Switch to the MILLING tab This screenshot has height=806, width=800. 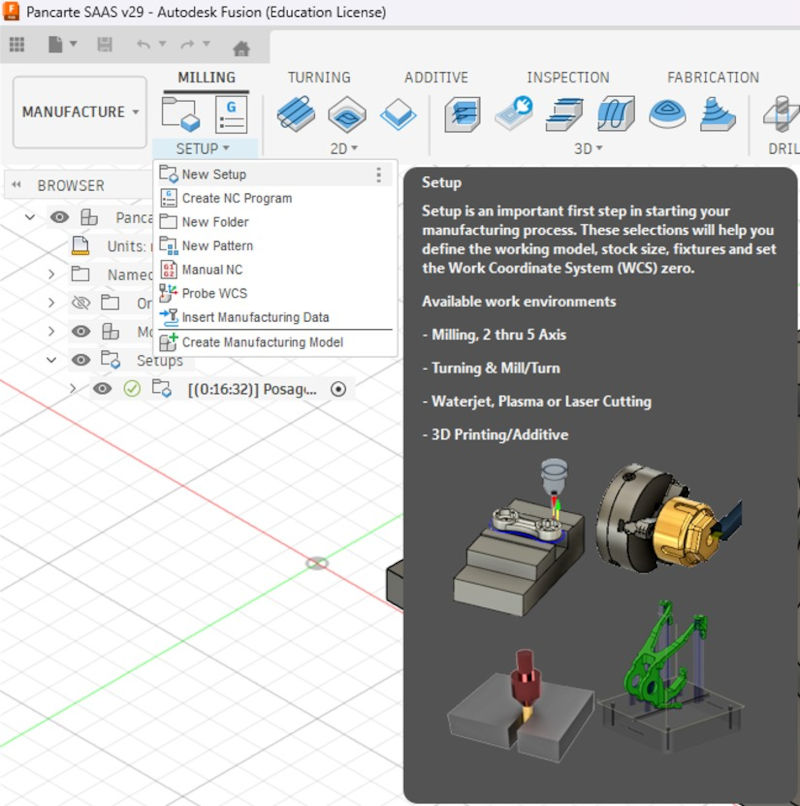tap(206, 78)
